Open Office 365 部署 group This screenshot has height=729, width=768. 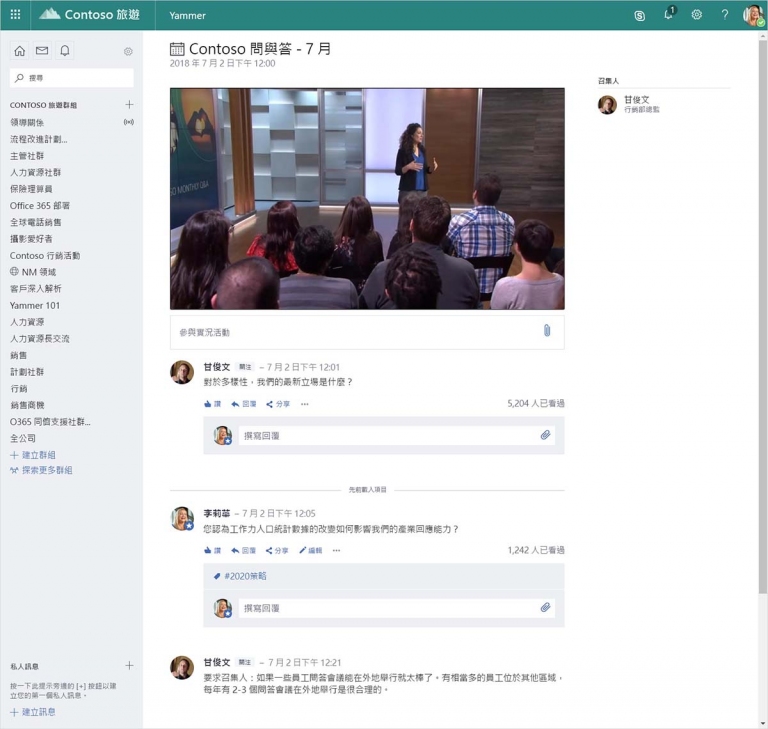(40, 206)
